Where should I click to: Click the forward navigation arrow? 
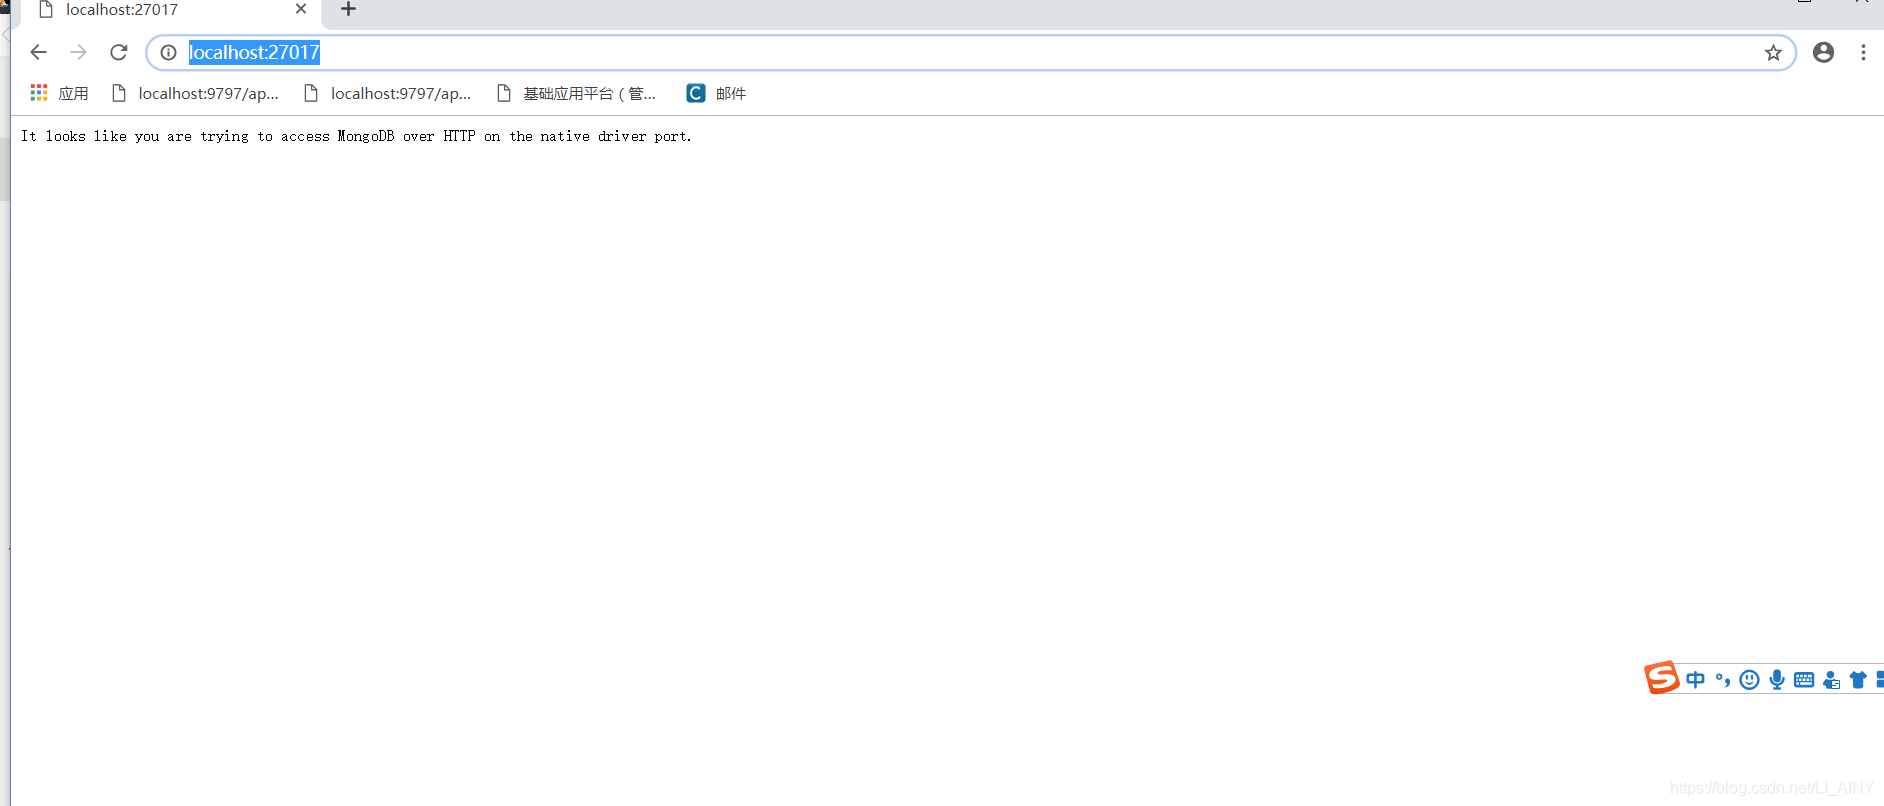pyautogui.click(x=78, y=52)
